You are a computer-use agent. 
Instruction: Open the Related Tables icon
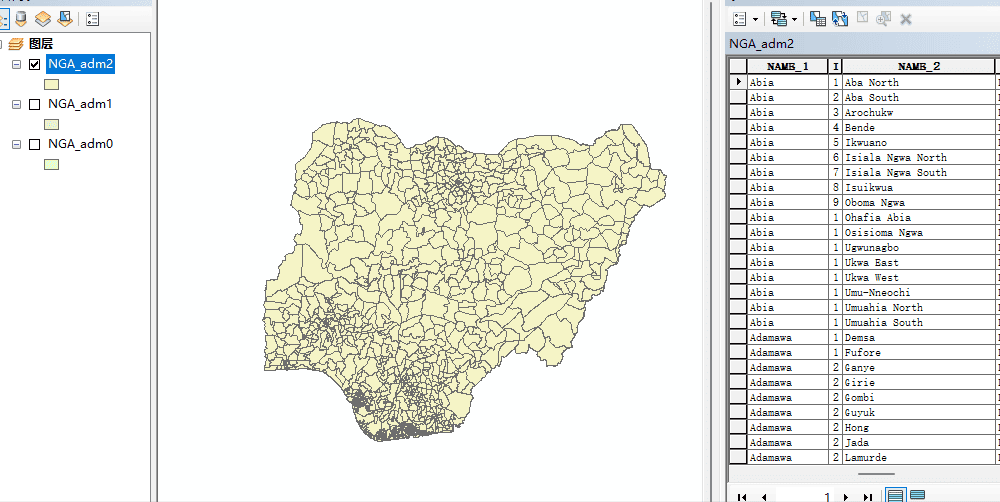click(778, 19)
